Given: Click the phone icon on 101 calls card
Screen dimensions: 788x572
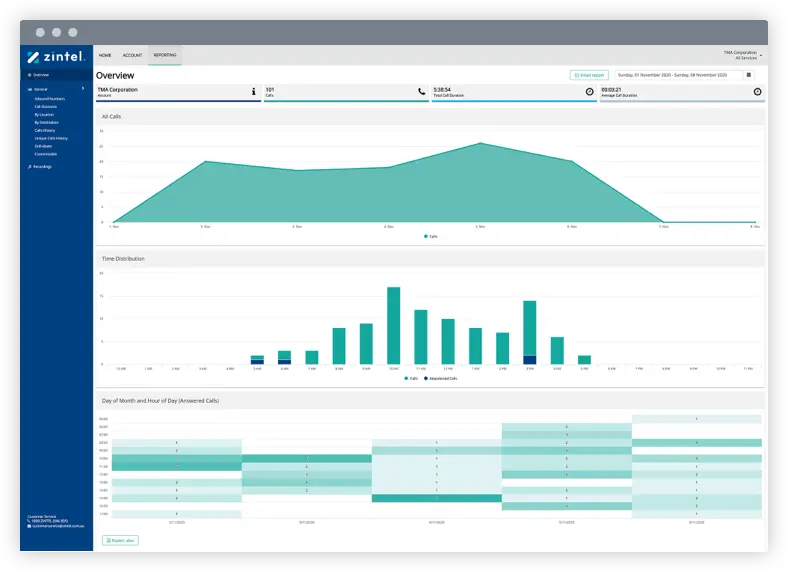Looking at the screenshot, I should click(x=421, y=91).
